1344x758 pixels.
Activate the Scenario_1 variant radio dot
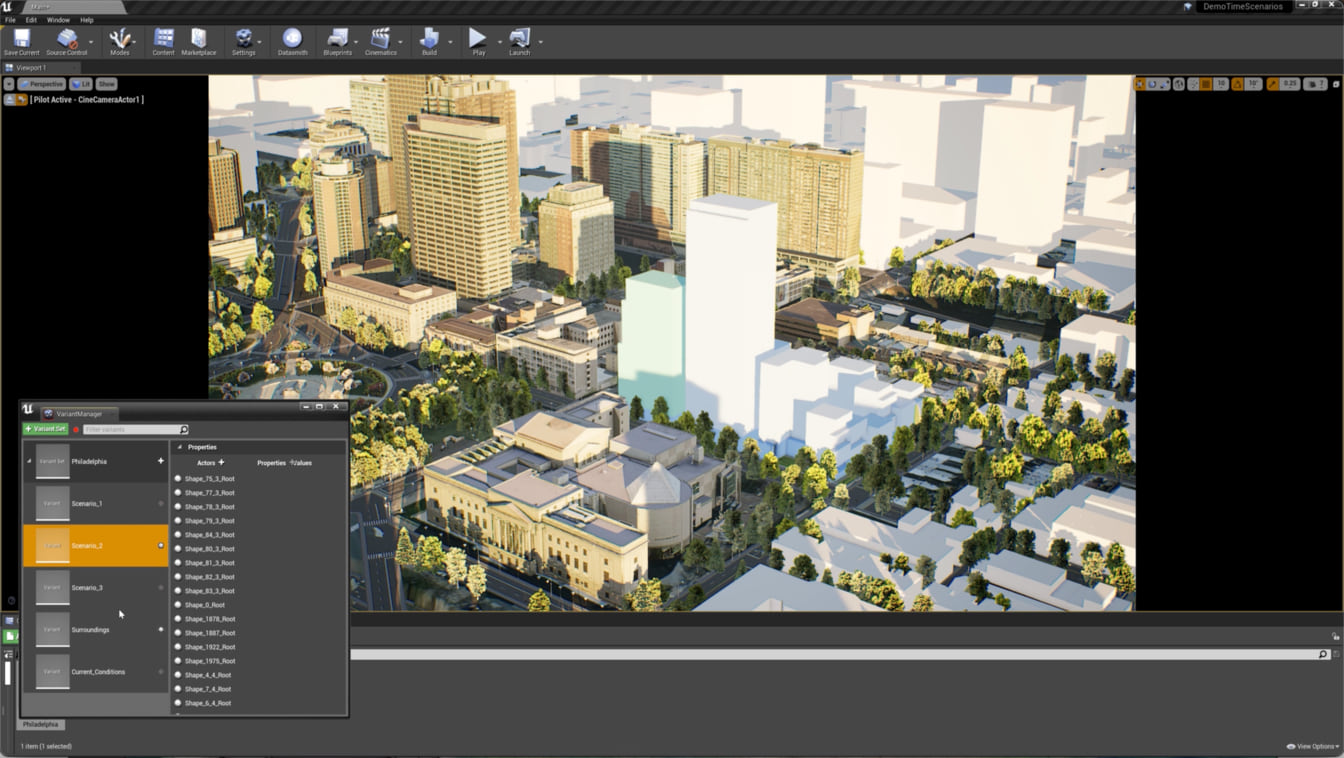coord(161,504)
